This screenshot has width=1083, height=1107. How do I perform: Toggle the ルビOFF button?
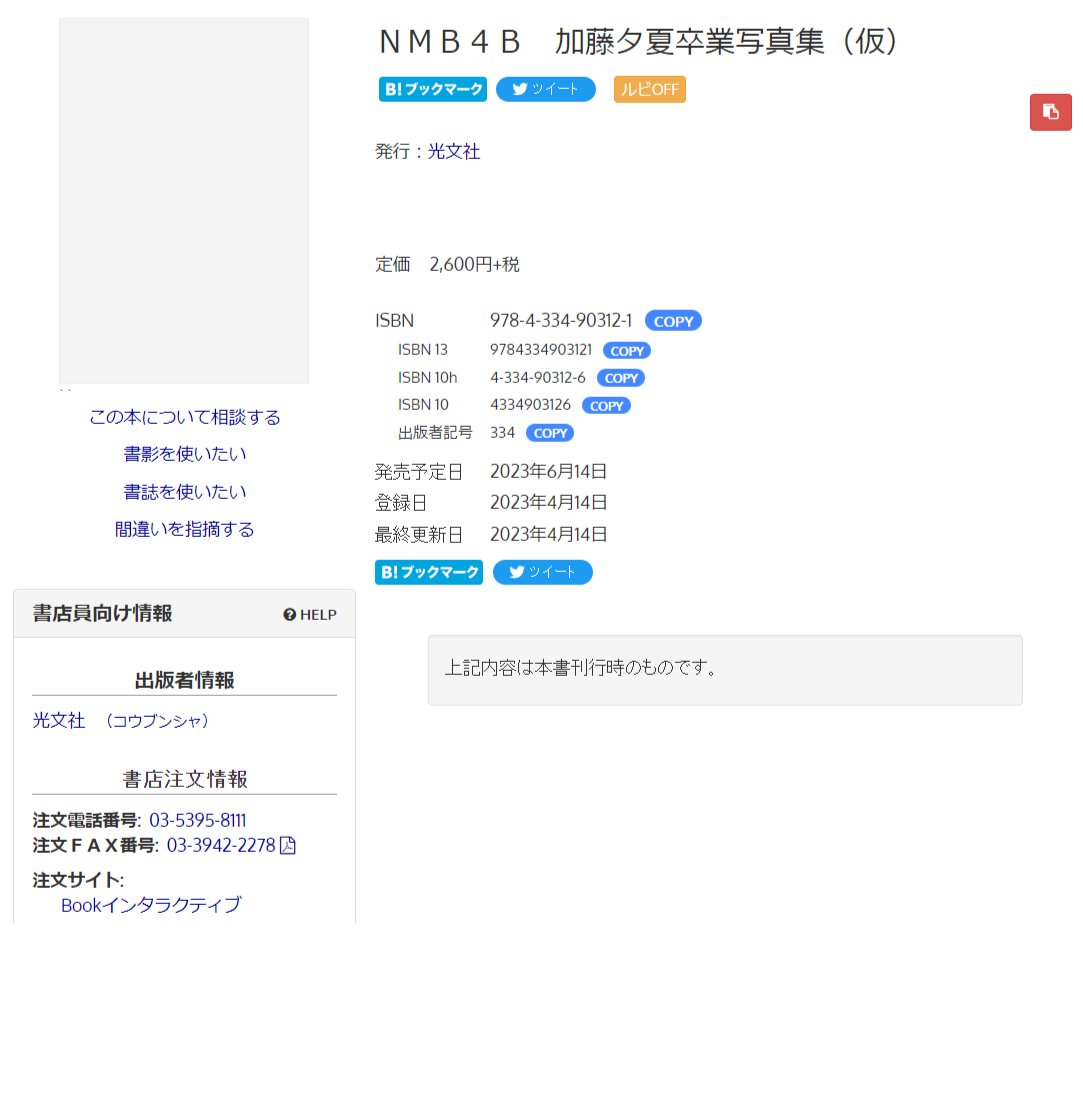650,90
